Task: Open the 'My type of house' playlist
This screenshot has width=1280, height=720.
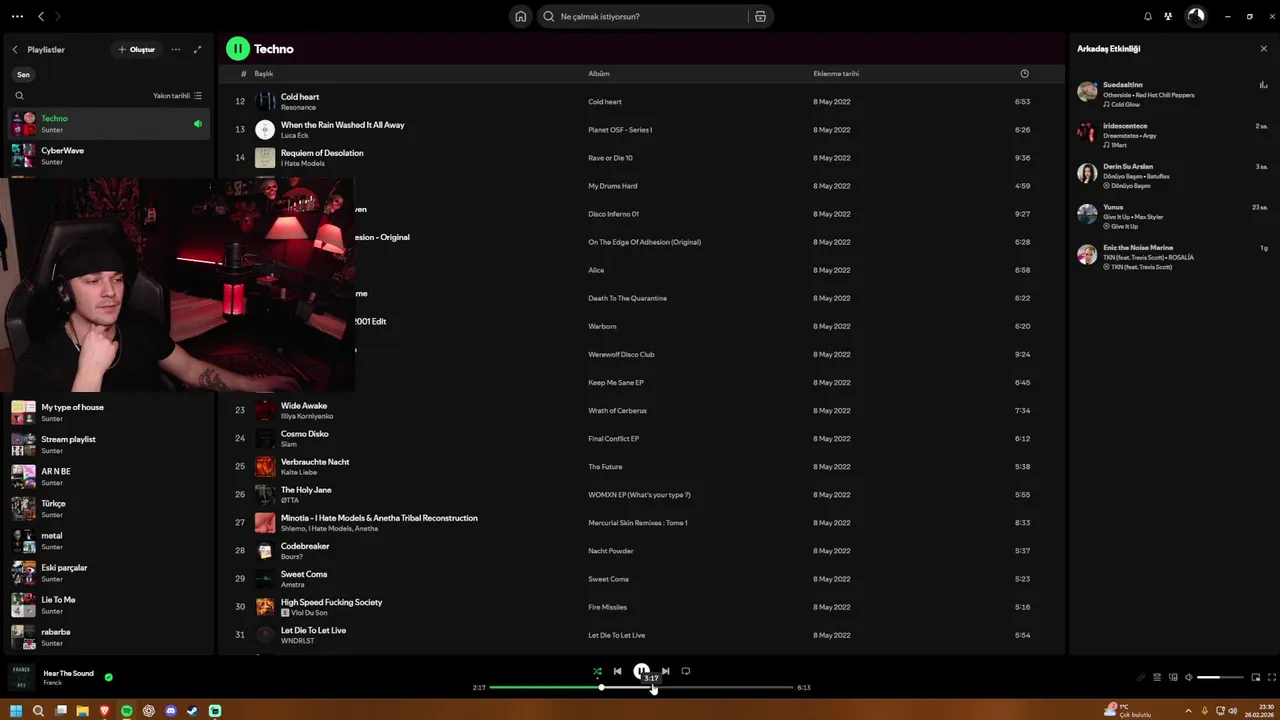Action: click(109, 412)
